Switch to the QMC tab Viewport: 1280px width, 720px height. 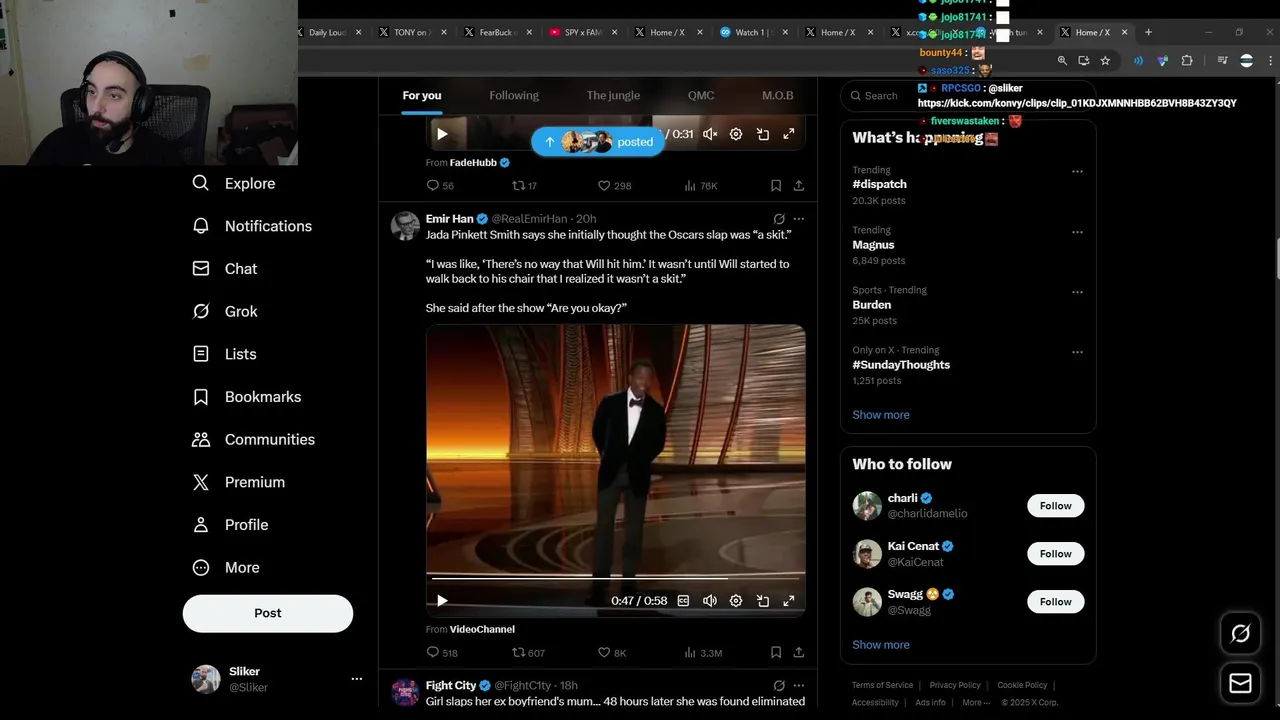701,96
